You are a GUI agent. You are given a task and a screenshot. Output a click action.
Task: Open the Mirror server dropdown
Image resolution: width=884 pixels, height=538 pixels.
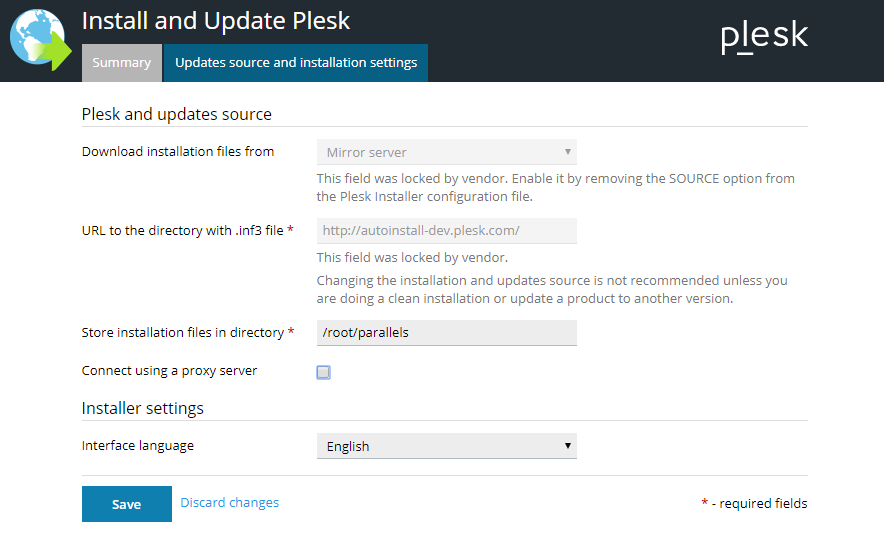point(447,152)
